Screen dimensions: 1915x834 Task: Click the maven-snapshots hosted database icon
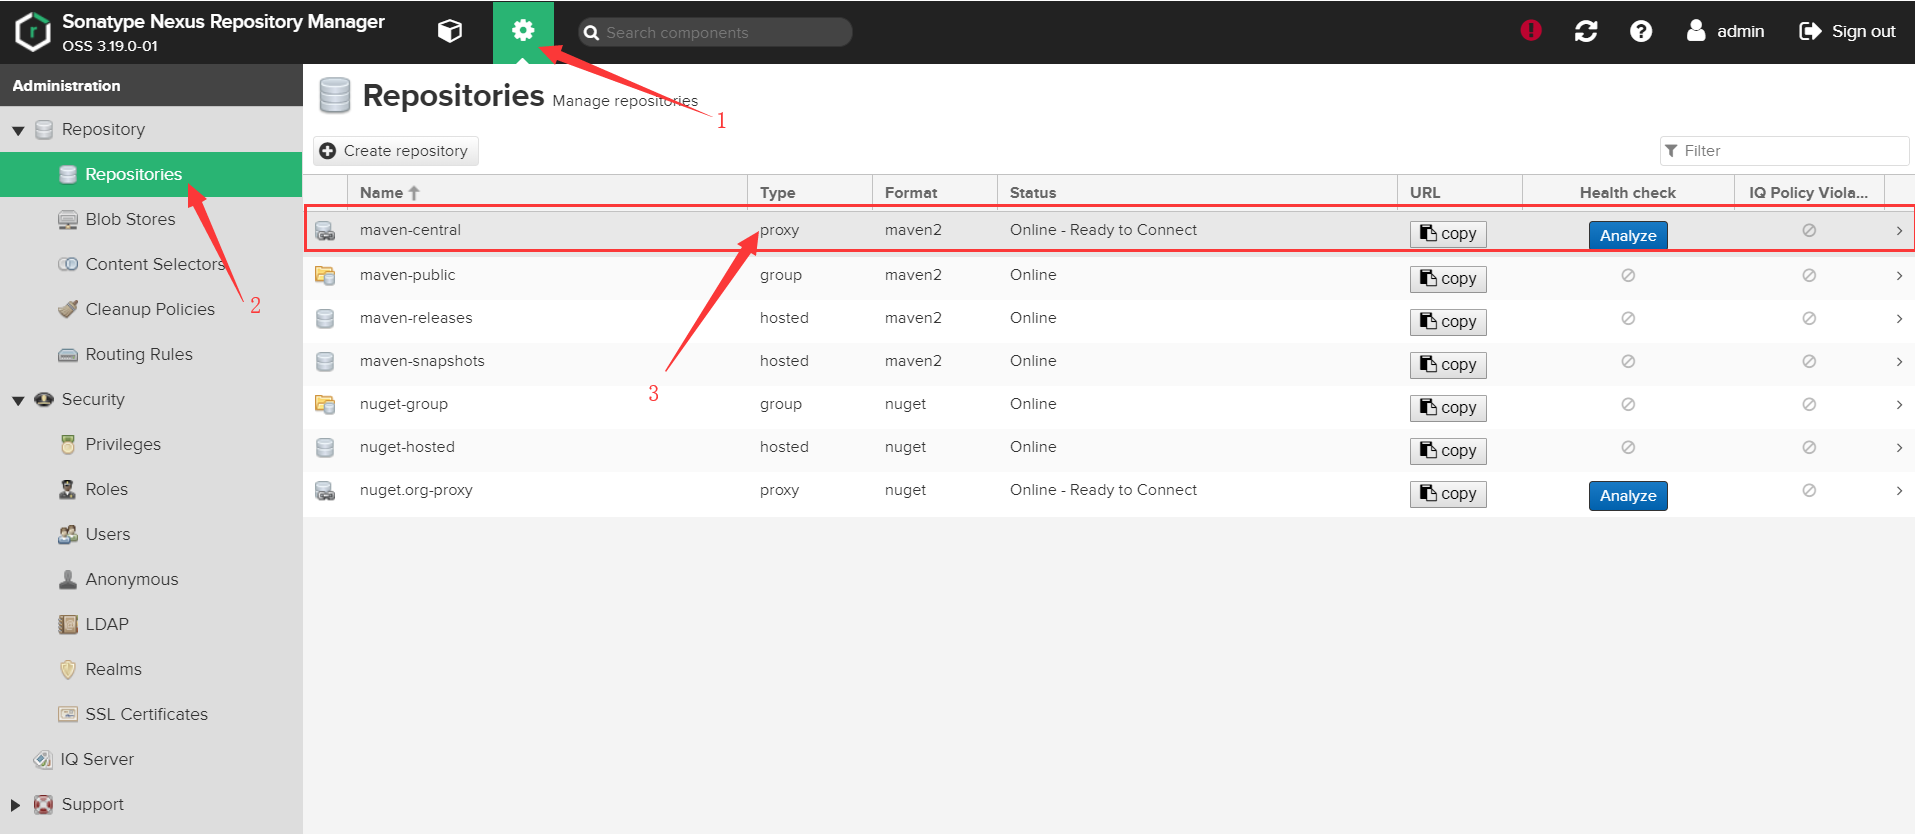pyautogui.click(x=325, y=362)
